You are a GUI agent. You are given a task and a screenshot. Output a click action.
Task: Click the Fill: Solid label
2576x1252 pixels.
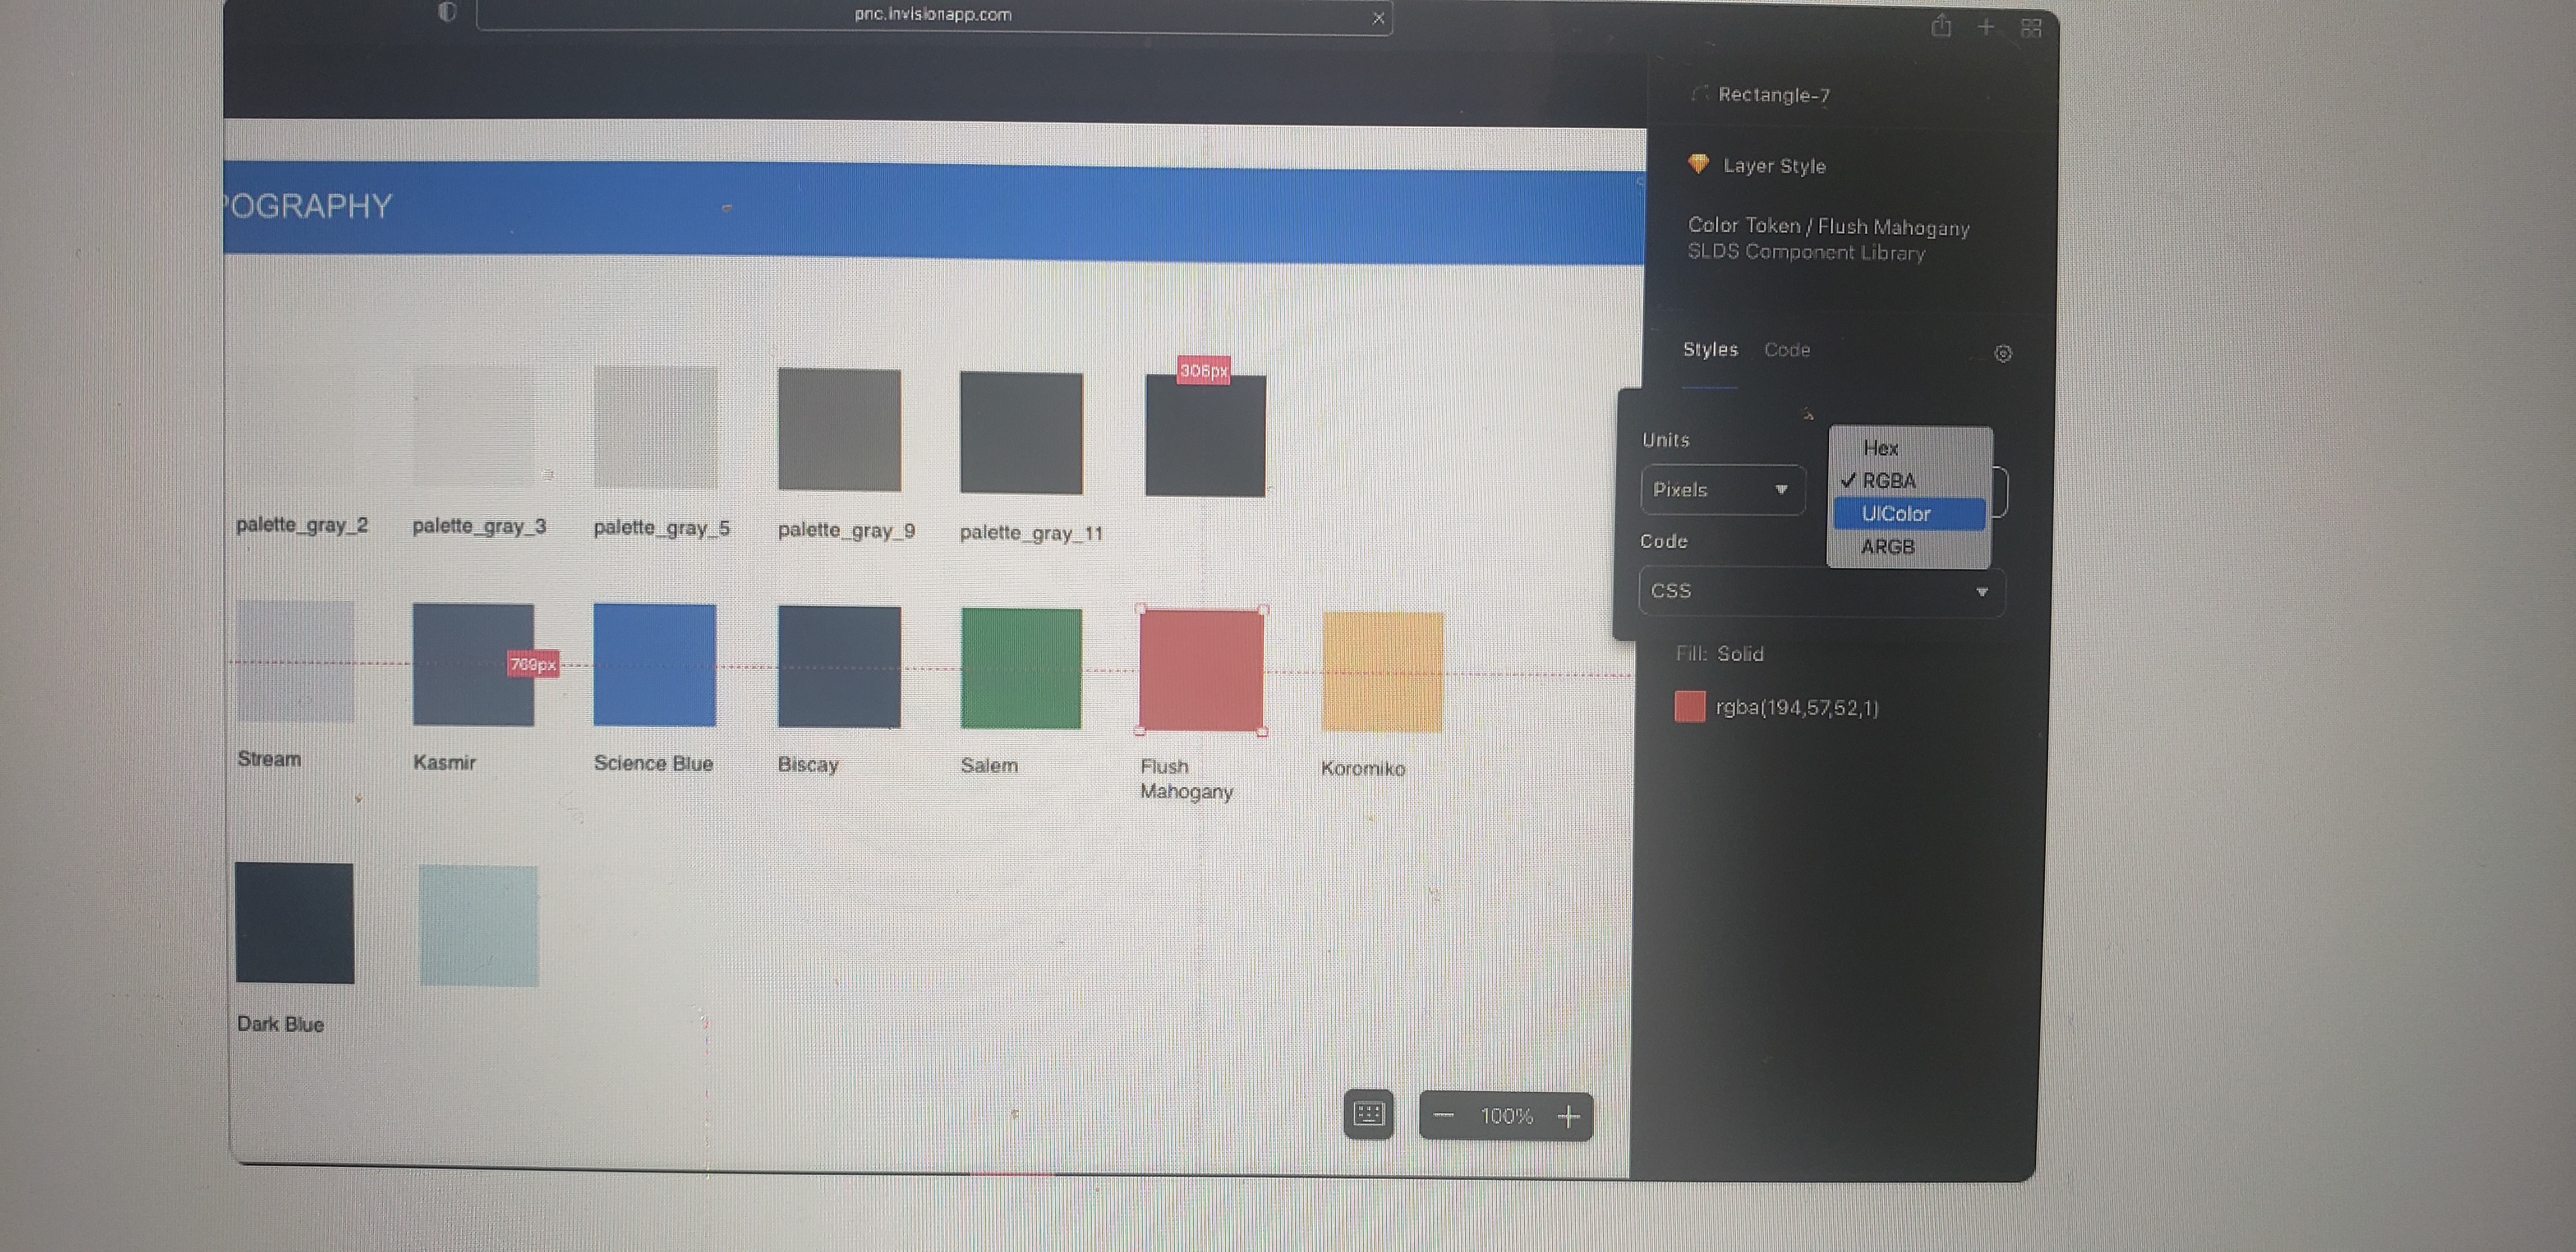1719,654
